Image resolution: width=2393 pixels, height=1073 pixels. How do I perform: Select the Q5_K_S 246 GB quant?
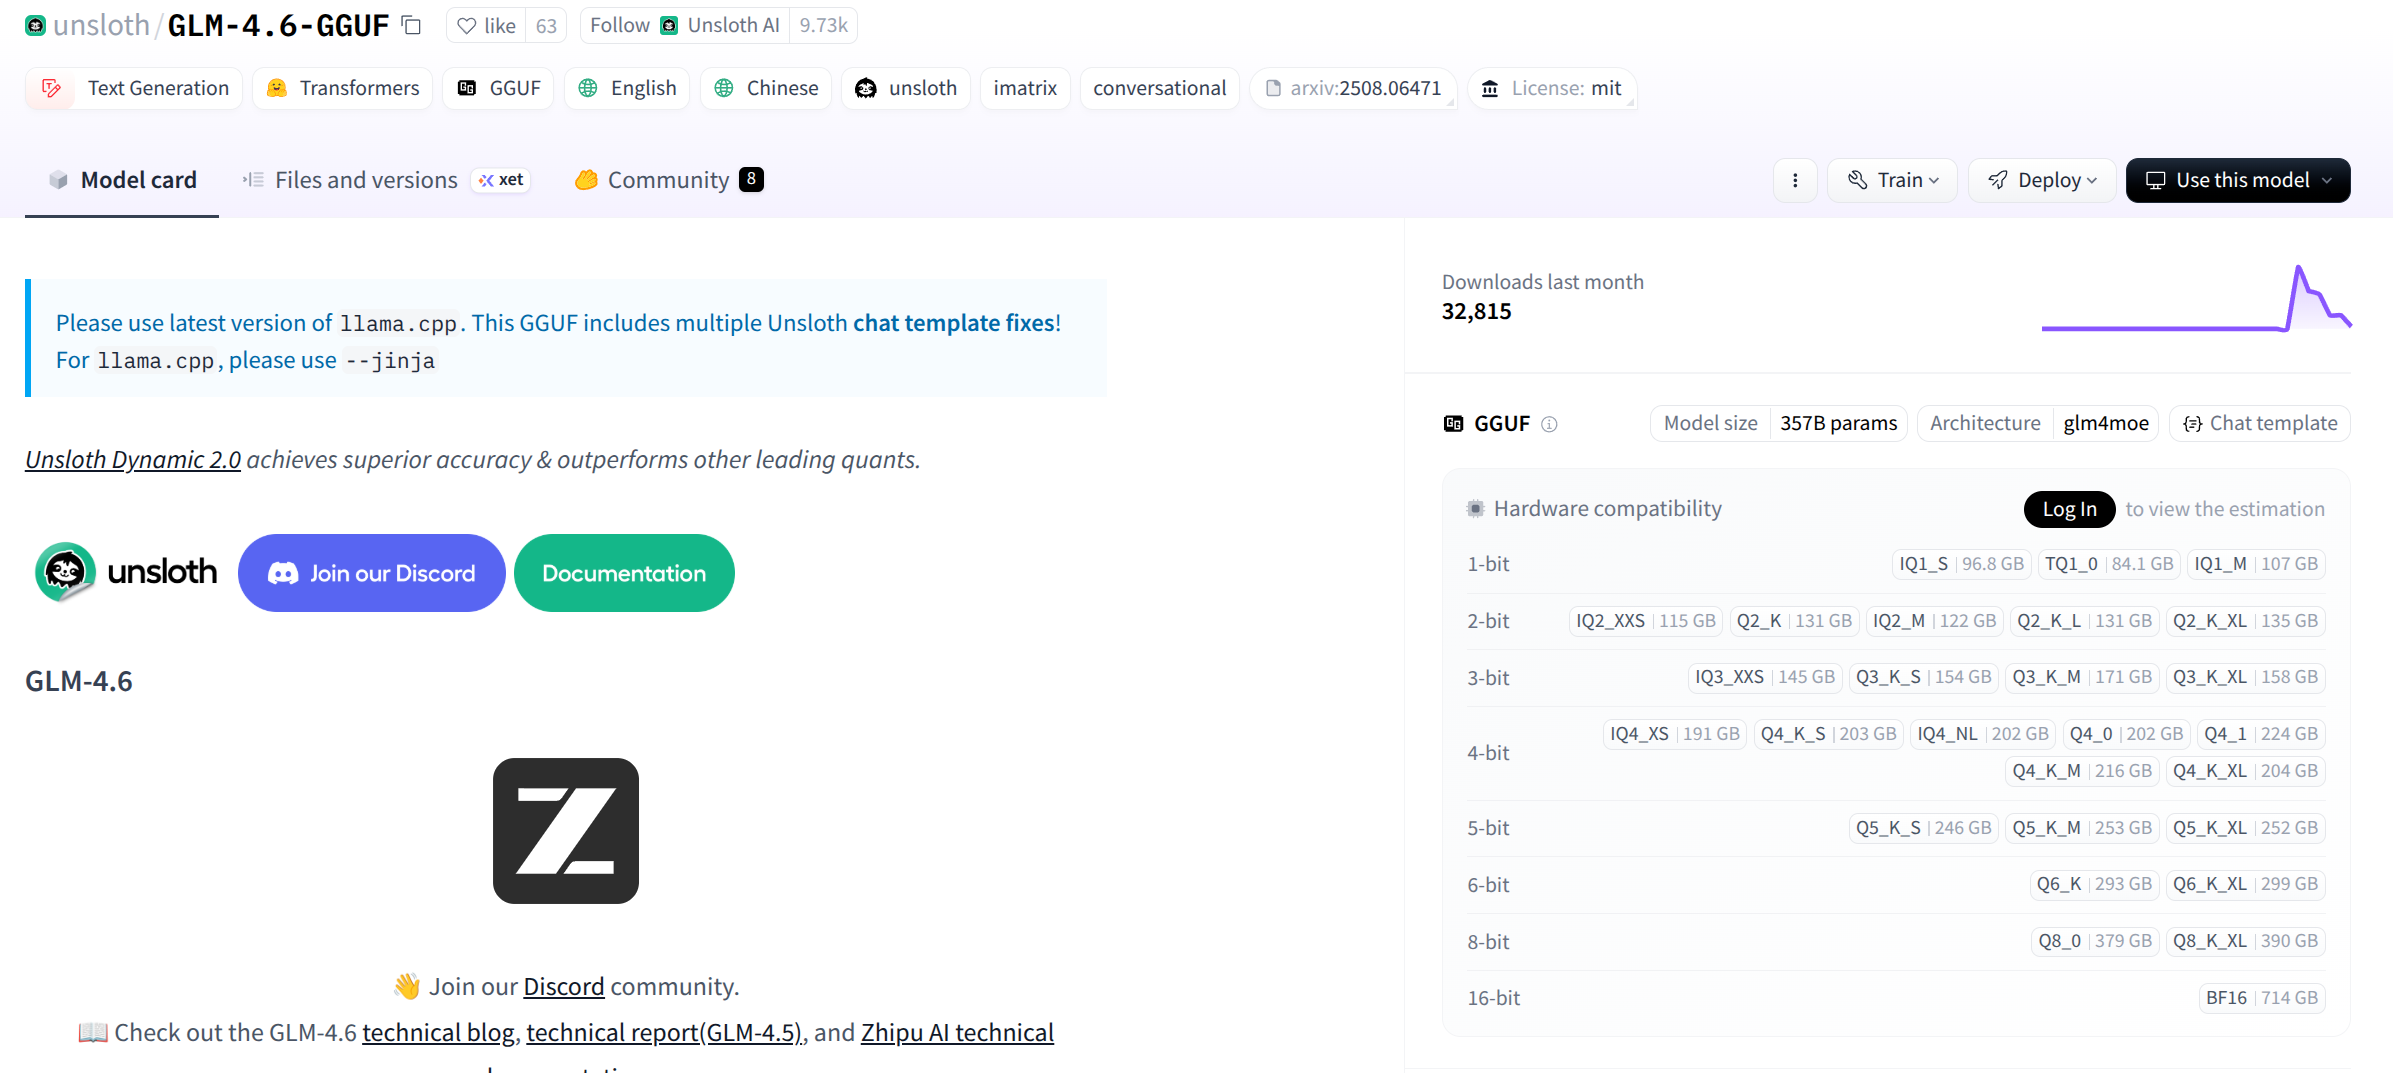(x=1923, y=828)
